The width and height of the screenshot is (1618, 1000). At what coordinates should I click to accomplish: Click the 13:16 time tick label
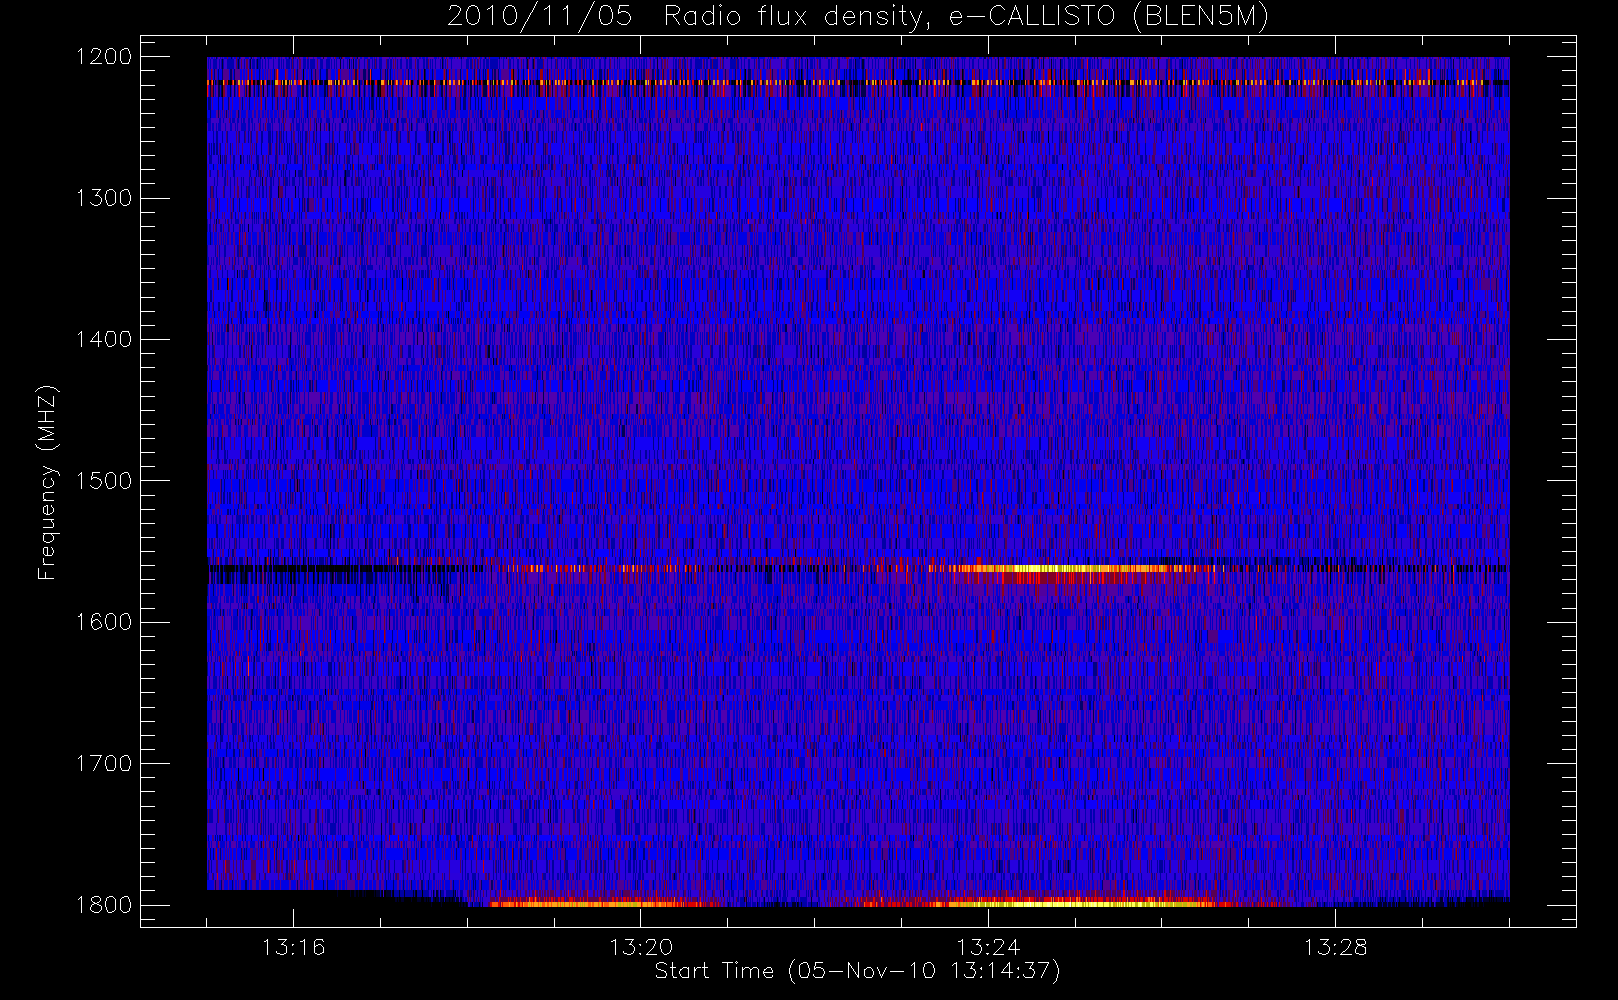294,947
